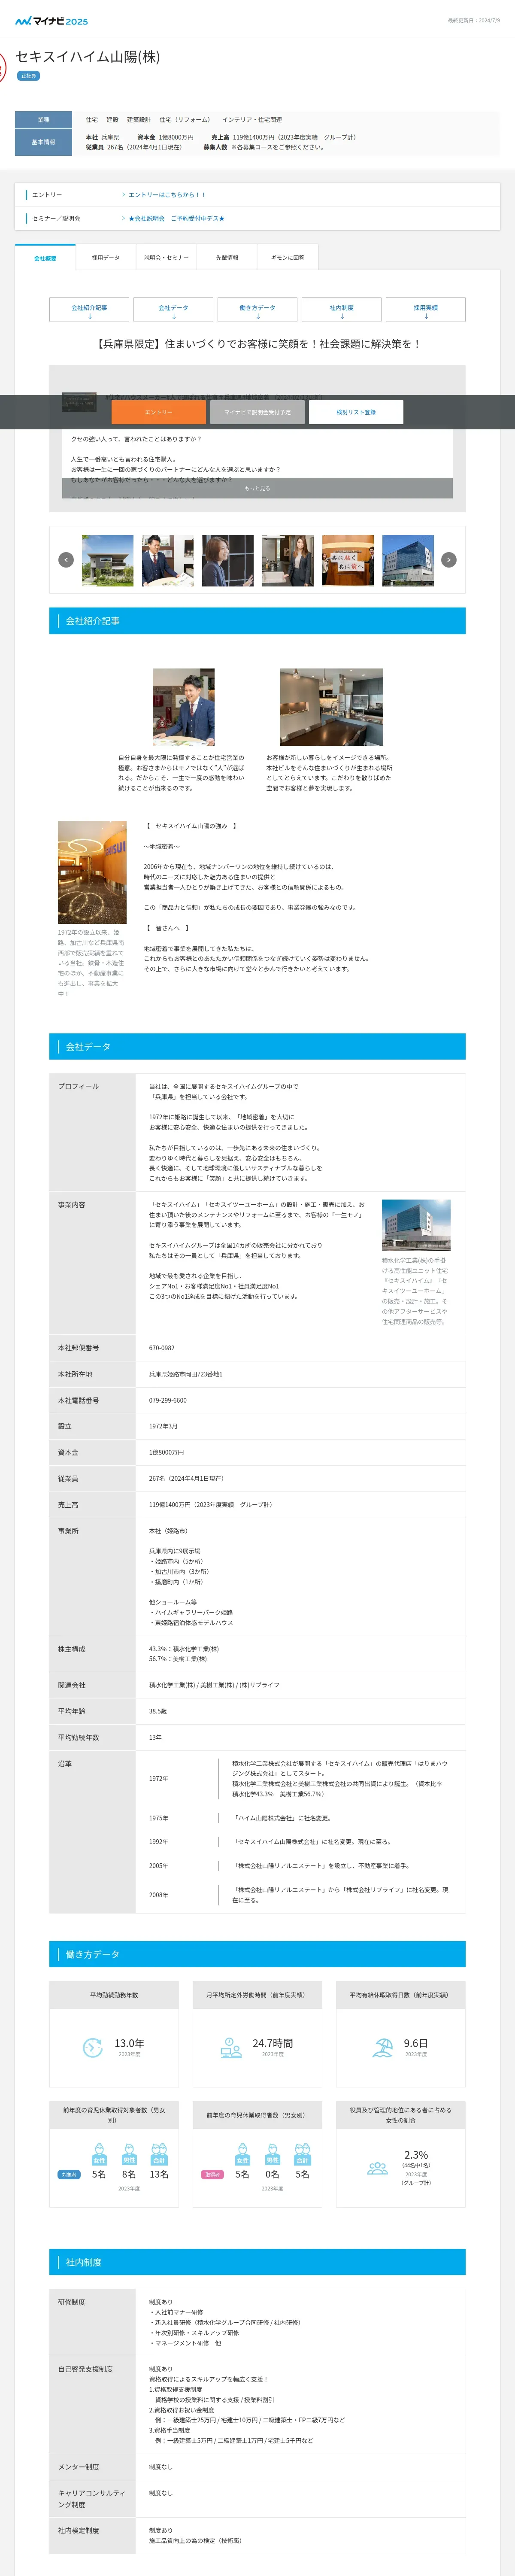Click the orange SEKISUI lobby photo
Viewport: 515px width, 2576px height.
pos(92,872)
